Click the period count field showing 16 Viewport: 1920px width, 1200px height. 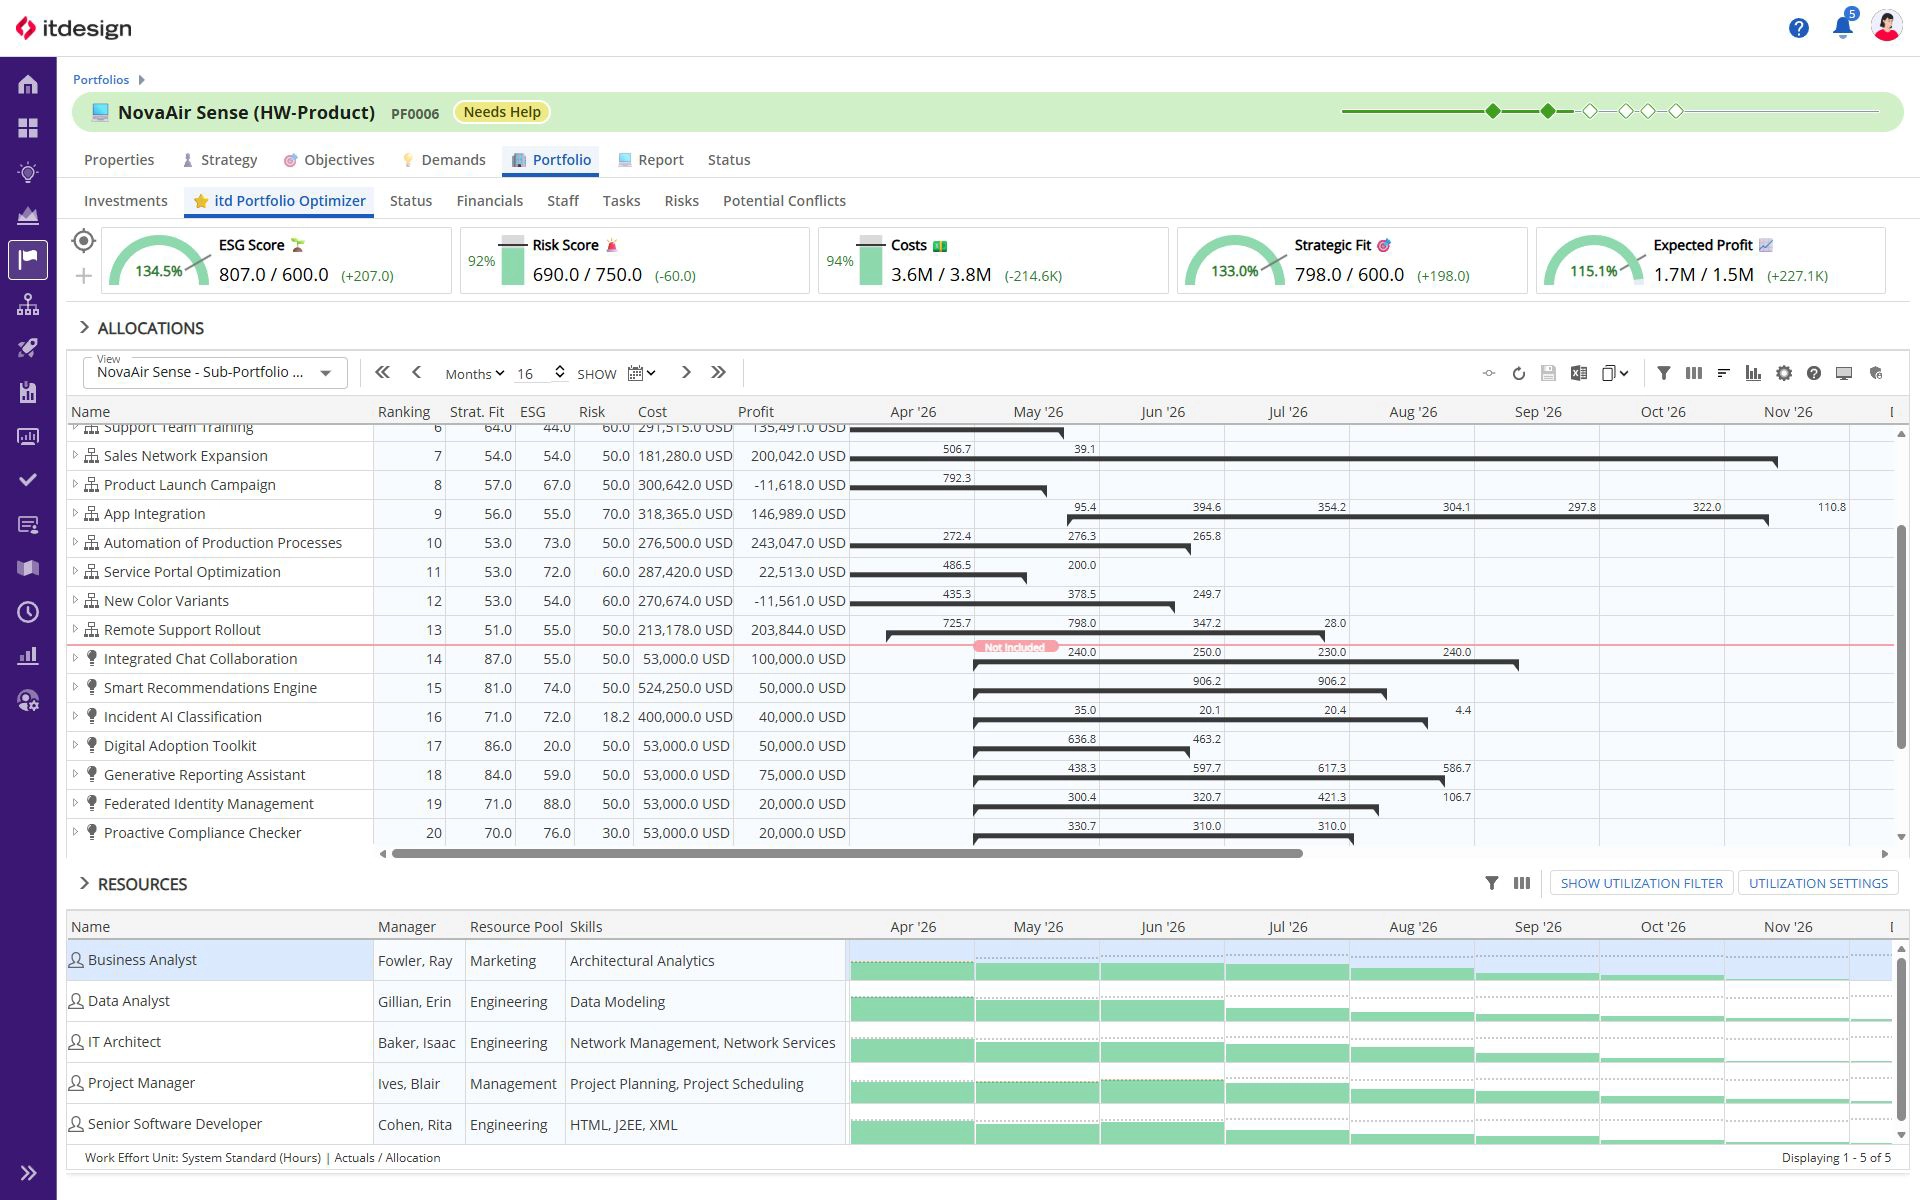pos(532,374)
